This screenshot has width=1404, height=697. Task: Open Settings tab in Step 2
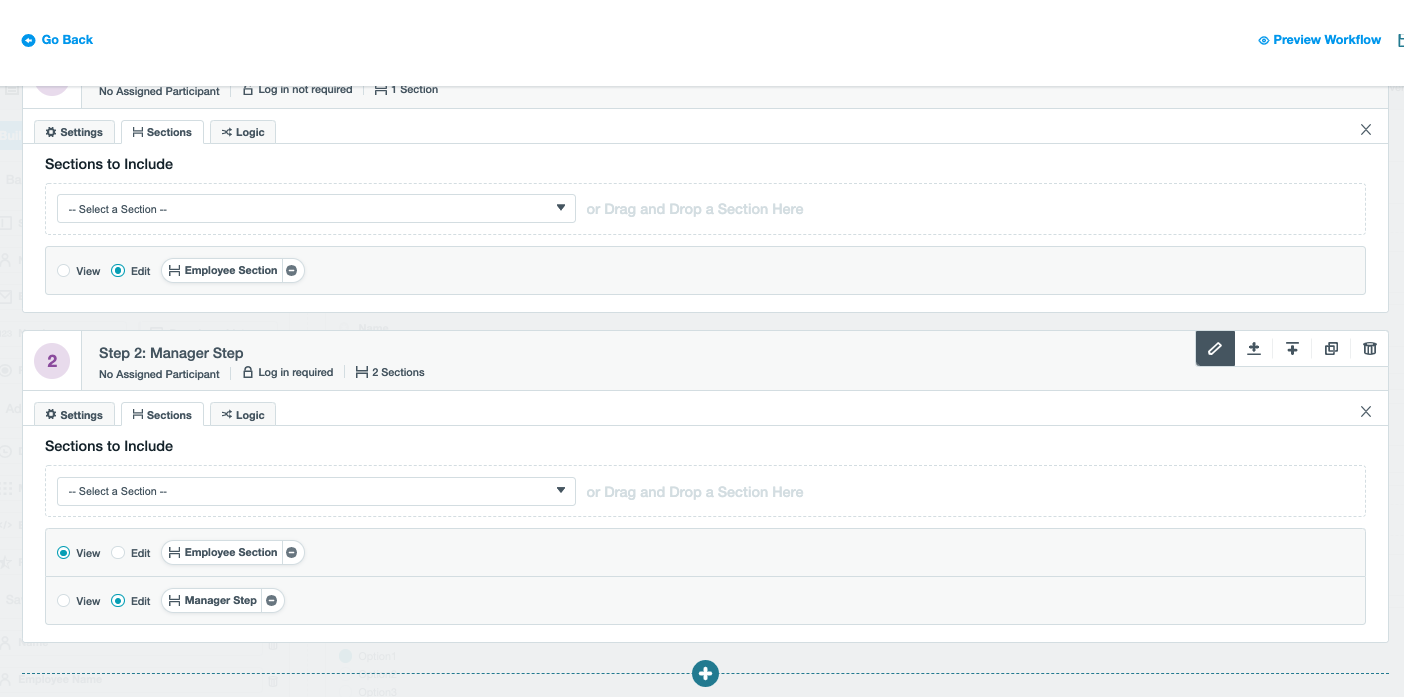coord(74,415)
